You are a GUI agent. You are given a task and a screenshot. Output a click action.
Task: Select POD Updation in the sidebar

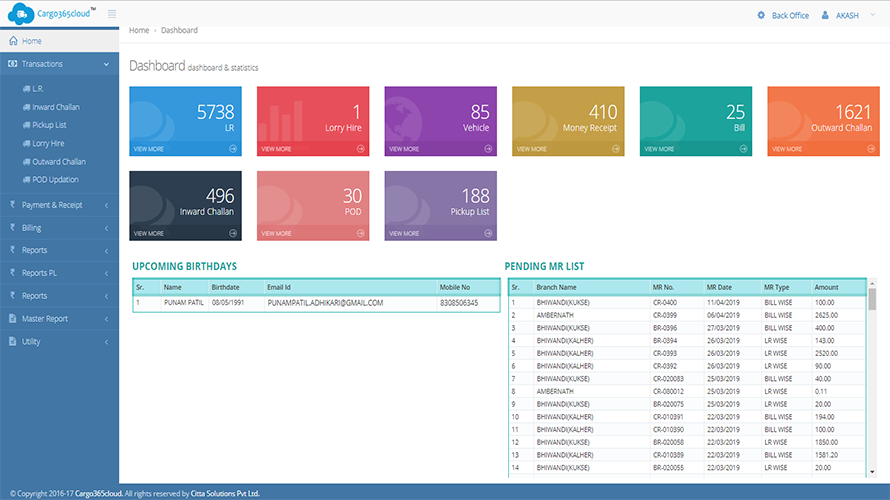click(x=55, y=180)
